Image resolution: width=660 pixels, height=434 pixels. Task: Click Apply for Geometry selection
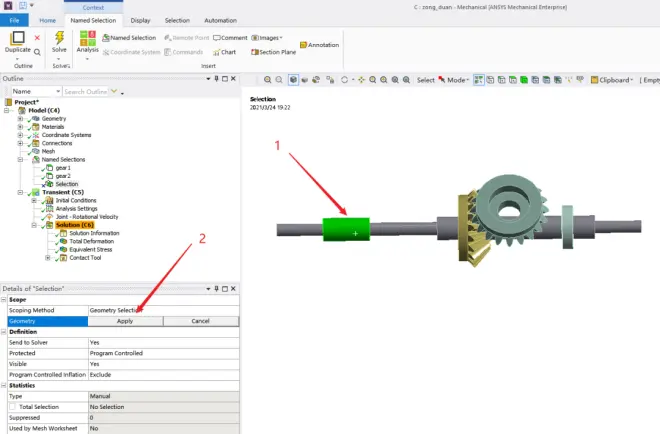point(125,321)
